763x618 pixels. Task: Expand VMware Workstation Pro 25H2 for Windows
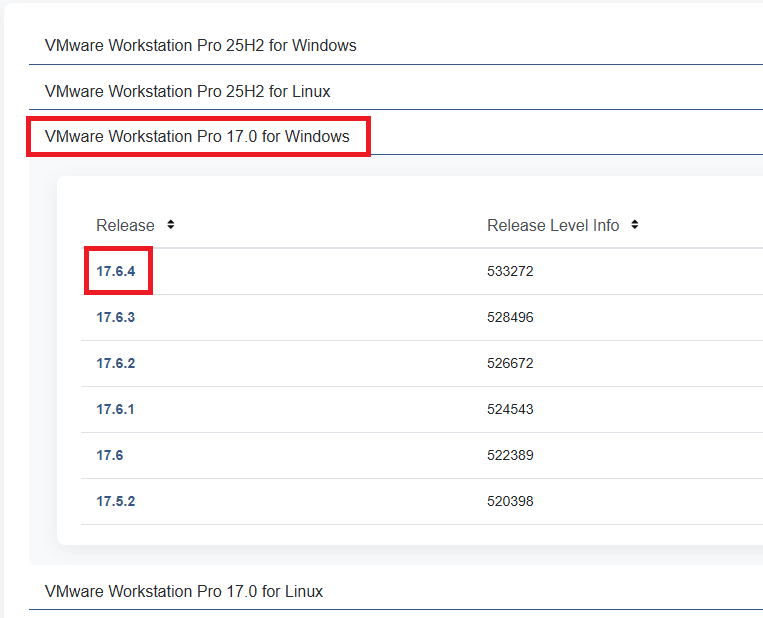(x=200, y=45)
